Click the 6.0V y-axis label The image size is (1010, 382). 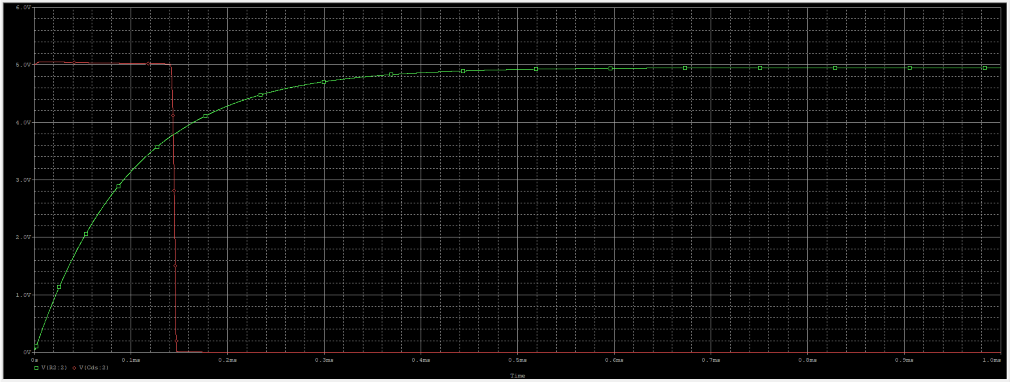(23, 7)
